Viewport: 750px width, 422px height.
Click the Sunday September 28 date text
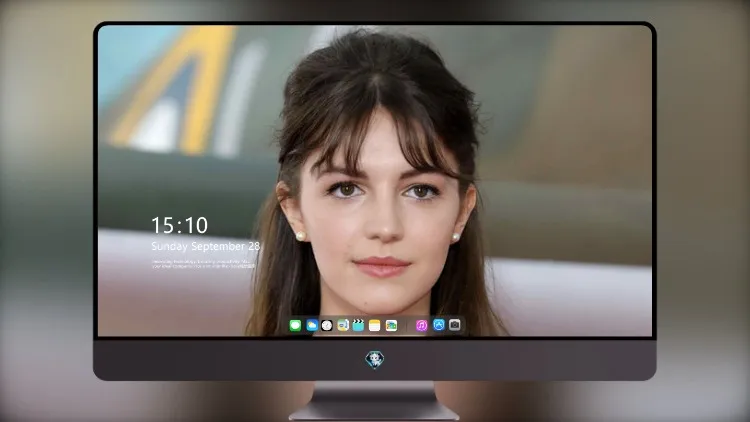206,246
